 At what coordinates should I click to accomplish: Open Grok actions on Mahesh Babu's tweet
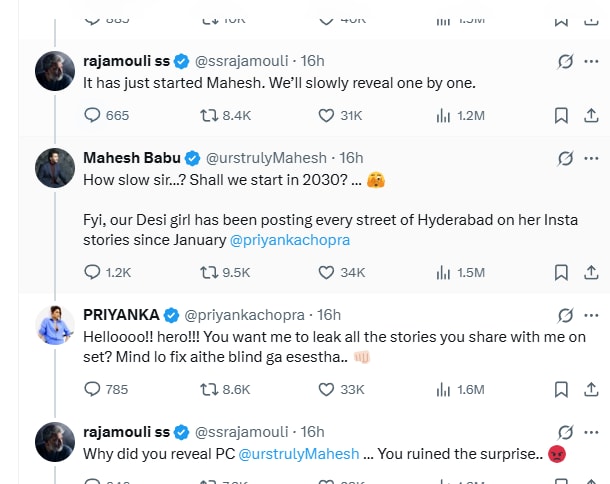click(x=565, y=158)
